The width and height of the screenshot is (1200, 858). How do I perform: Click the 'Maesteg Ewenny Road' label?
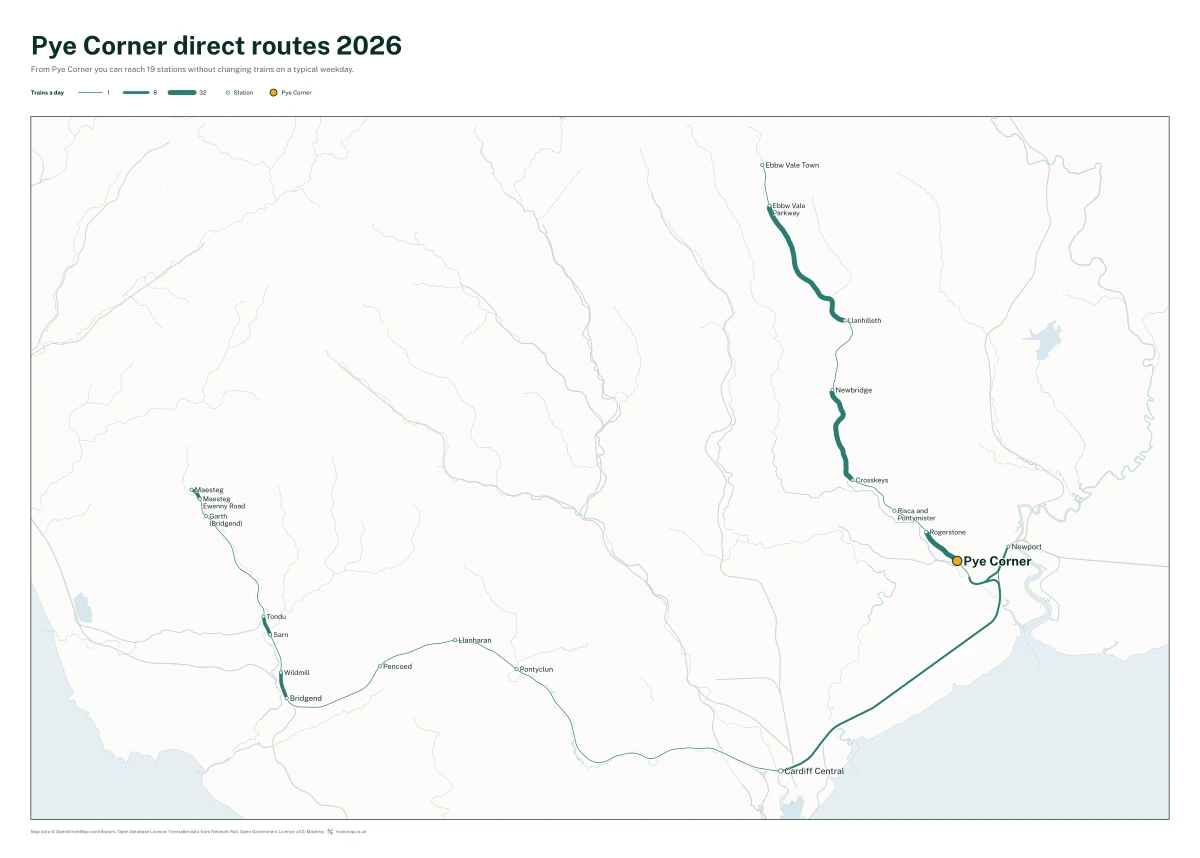(224, 503)
